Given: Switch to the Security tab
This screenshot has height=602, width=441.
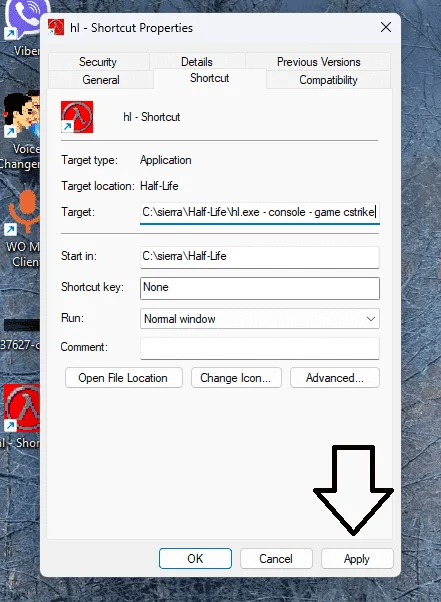Looking at the screenshot, I should point(98,62).
